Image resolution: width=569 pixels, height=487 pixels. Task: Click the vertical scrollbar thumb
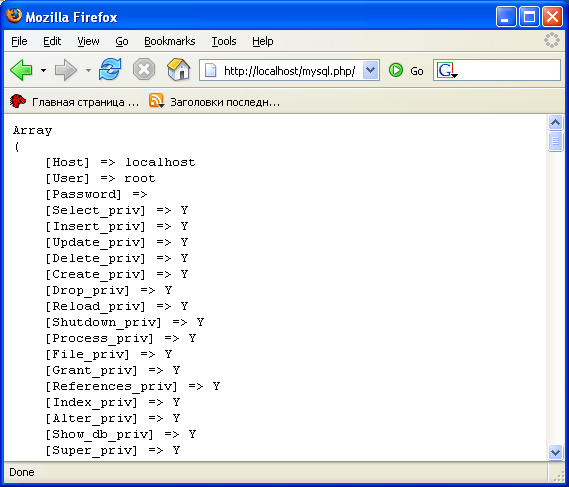(x=555, y=142)
